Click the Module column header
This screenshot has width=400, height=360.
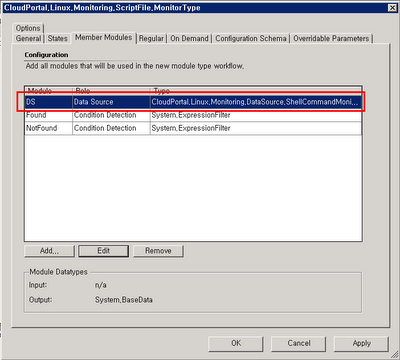(48, 91)
